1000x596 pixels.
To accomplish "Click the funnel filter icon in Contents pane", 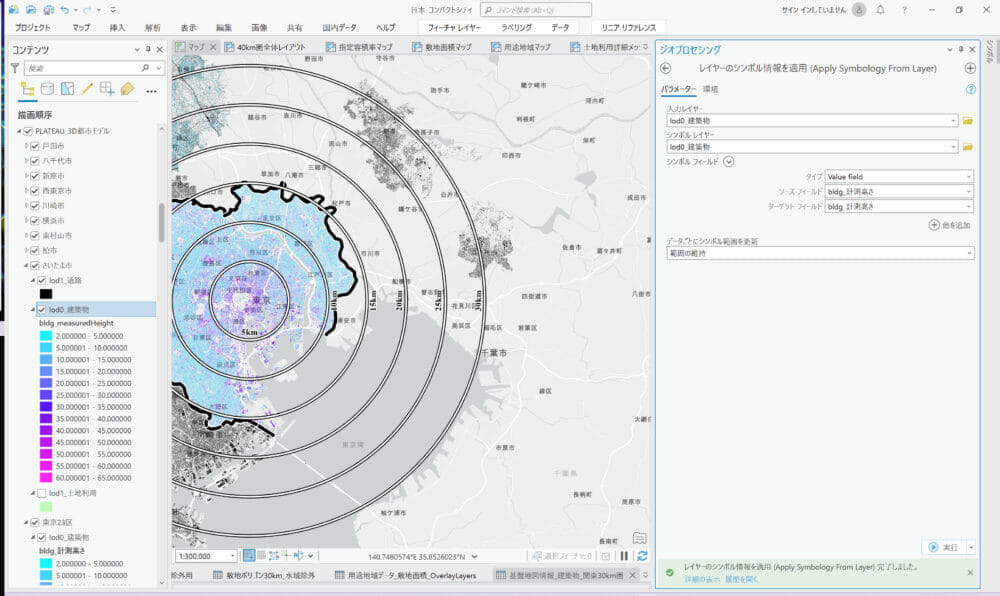I will click(15, 68).
